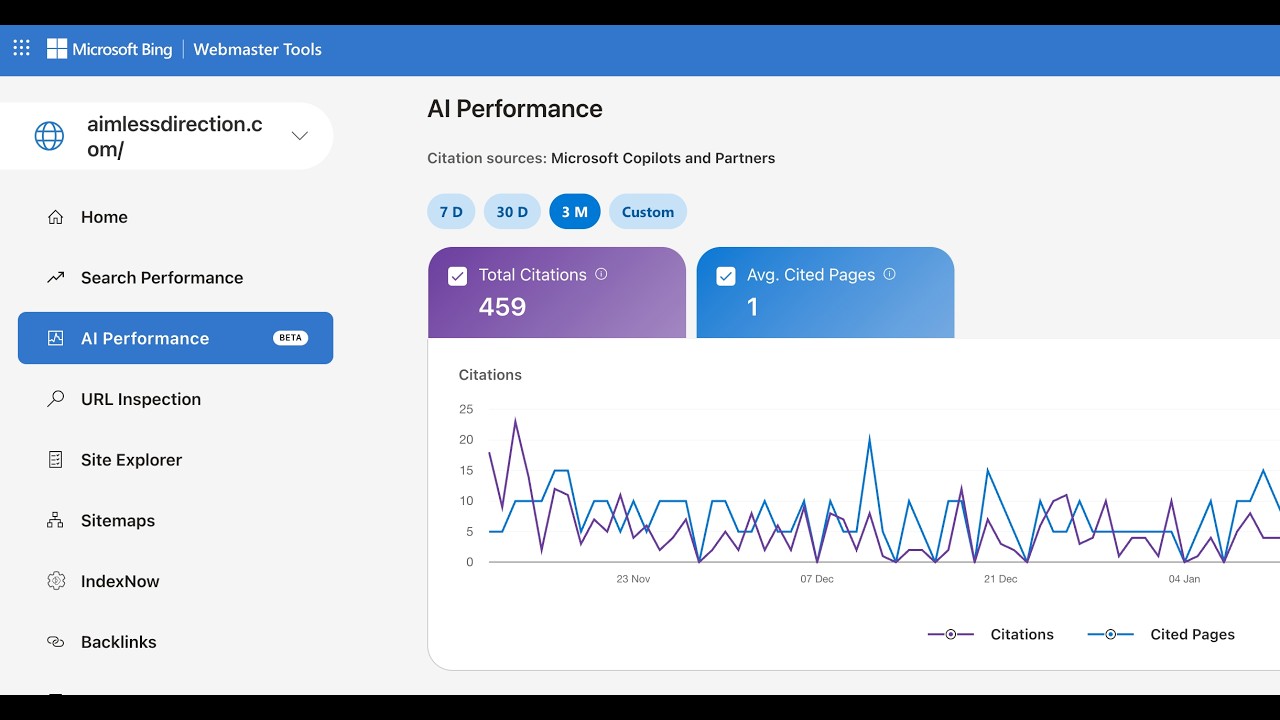The width and height of the screenshot is (1280, 720).
Task: Choose the Custom date range
Action: point(648,212)
